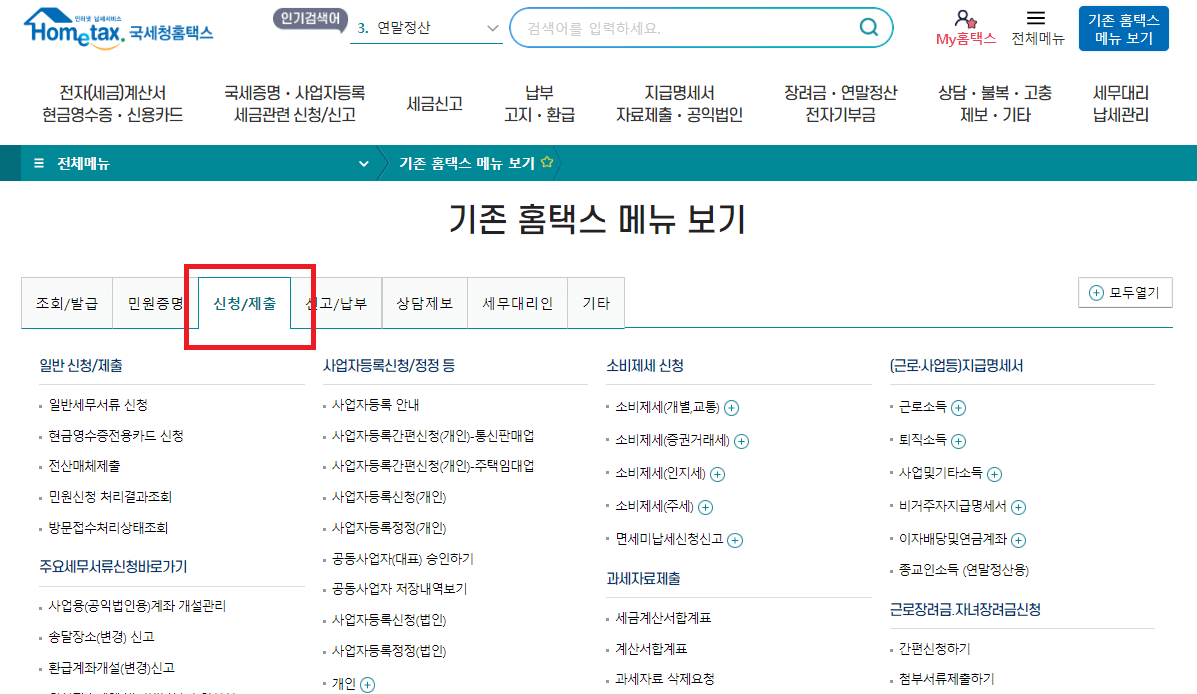The image size is (1197, 694).
Task: Switch to the 신고/납부 tab
Action: tap(337, 303)
